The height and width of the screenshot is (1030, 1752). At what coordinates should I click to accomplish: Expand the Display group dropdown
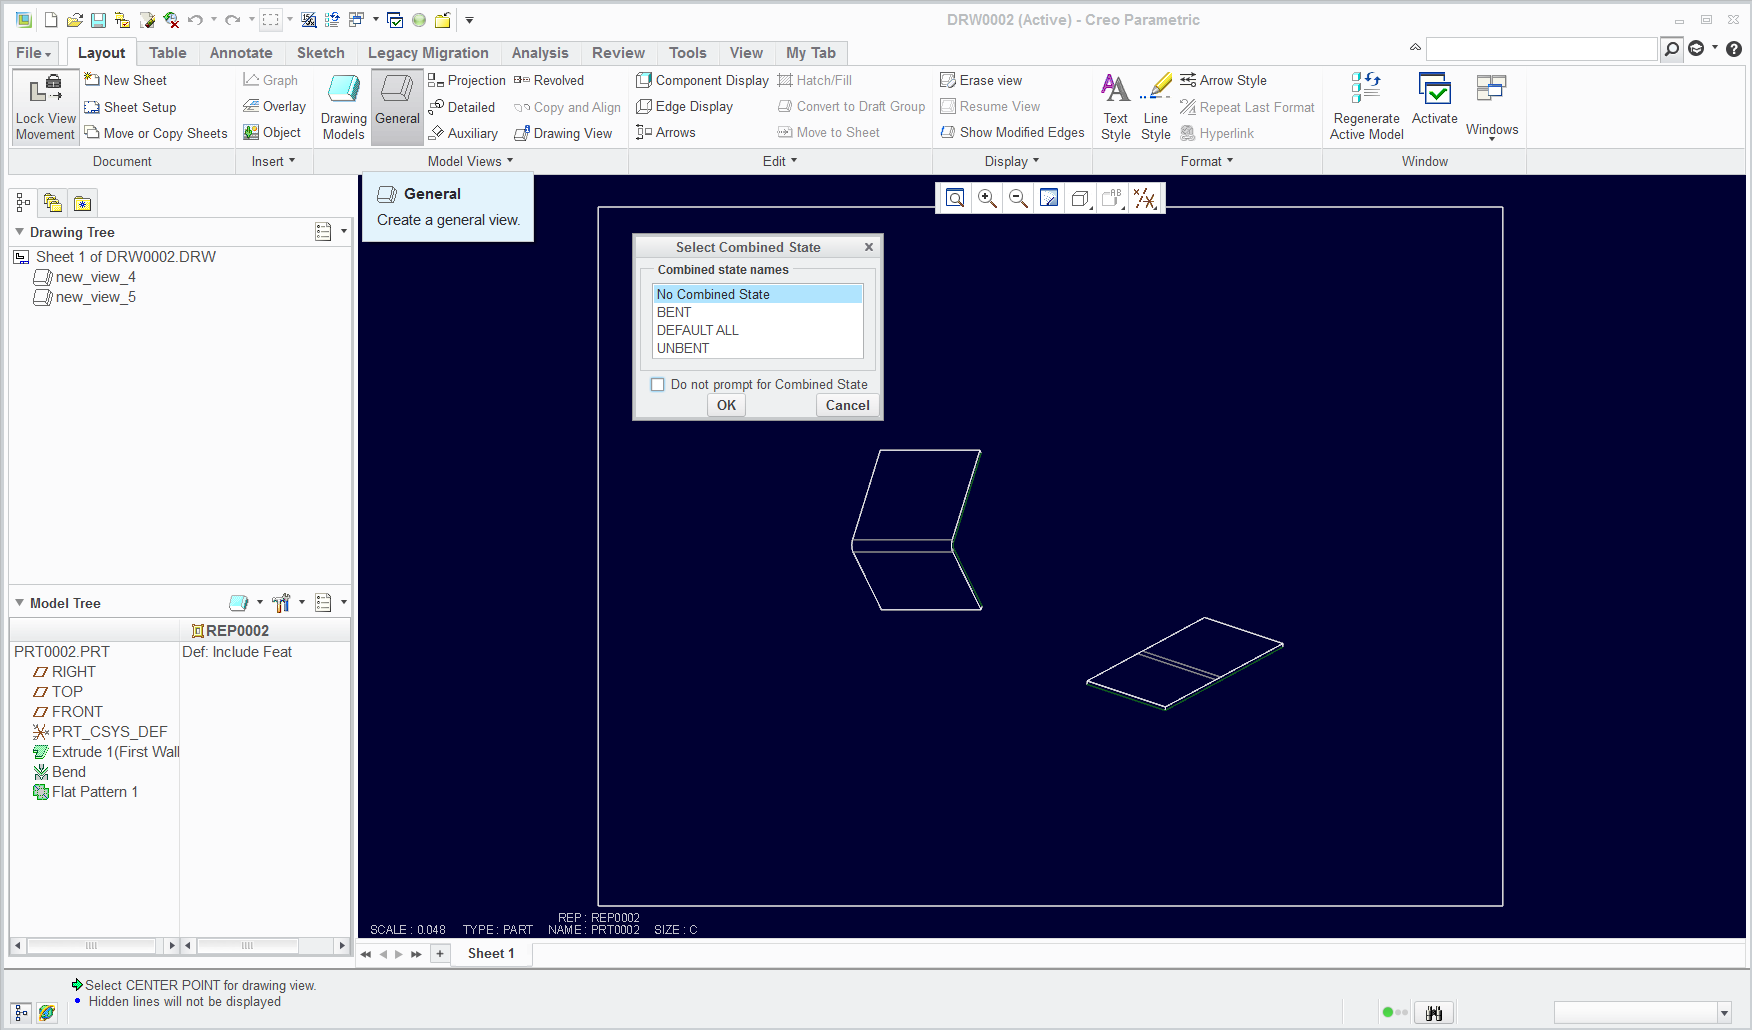click(x=1012, y=161)
